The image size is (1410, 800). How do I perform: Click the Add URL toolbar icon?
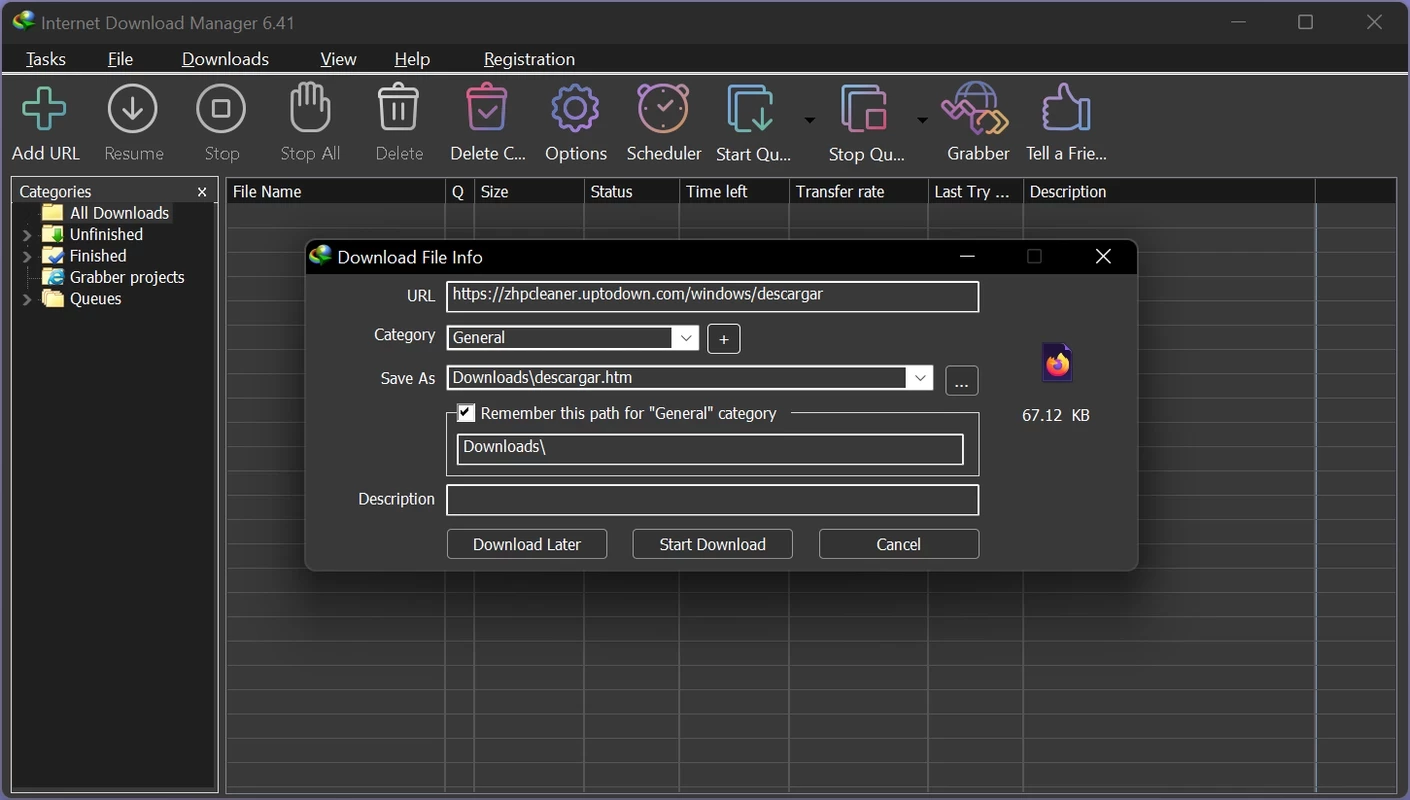coord(45,110)
